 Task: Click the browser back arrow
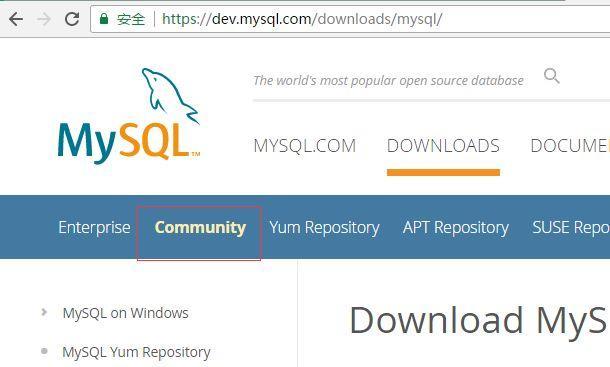point(16,19)
